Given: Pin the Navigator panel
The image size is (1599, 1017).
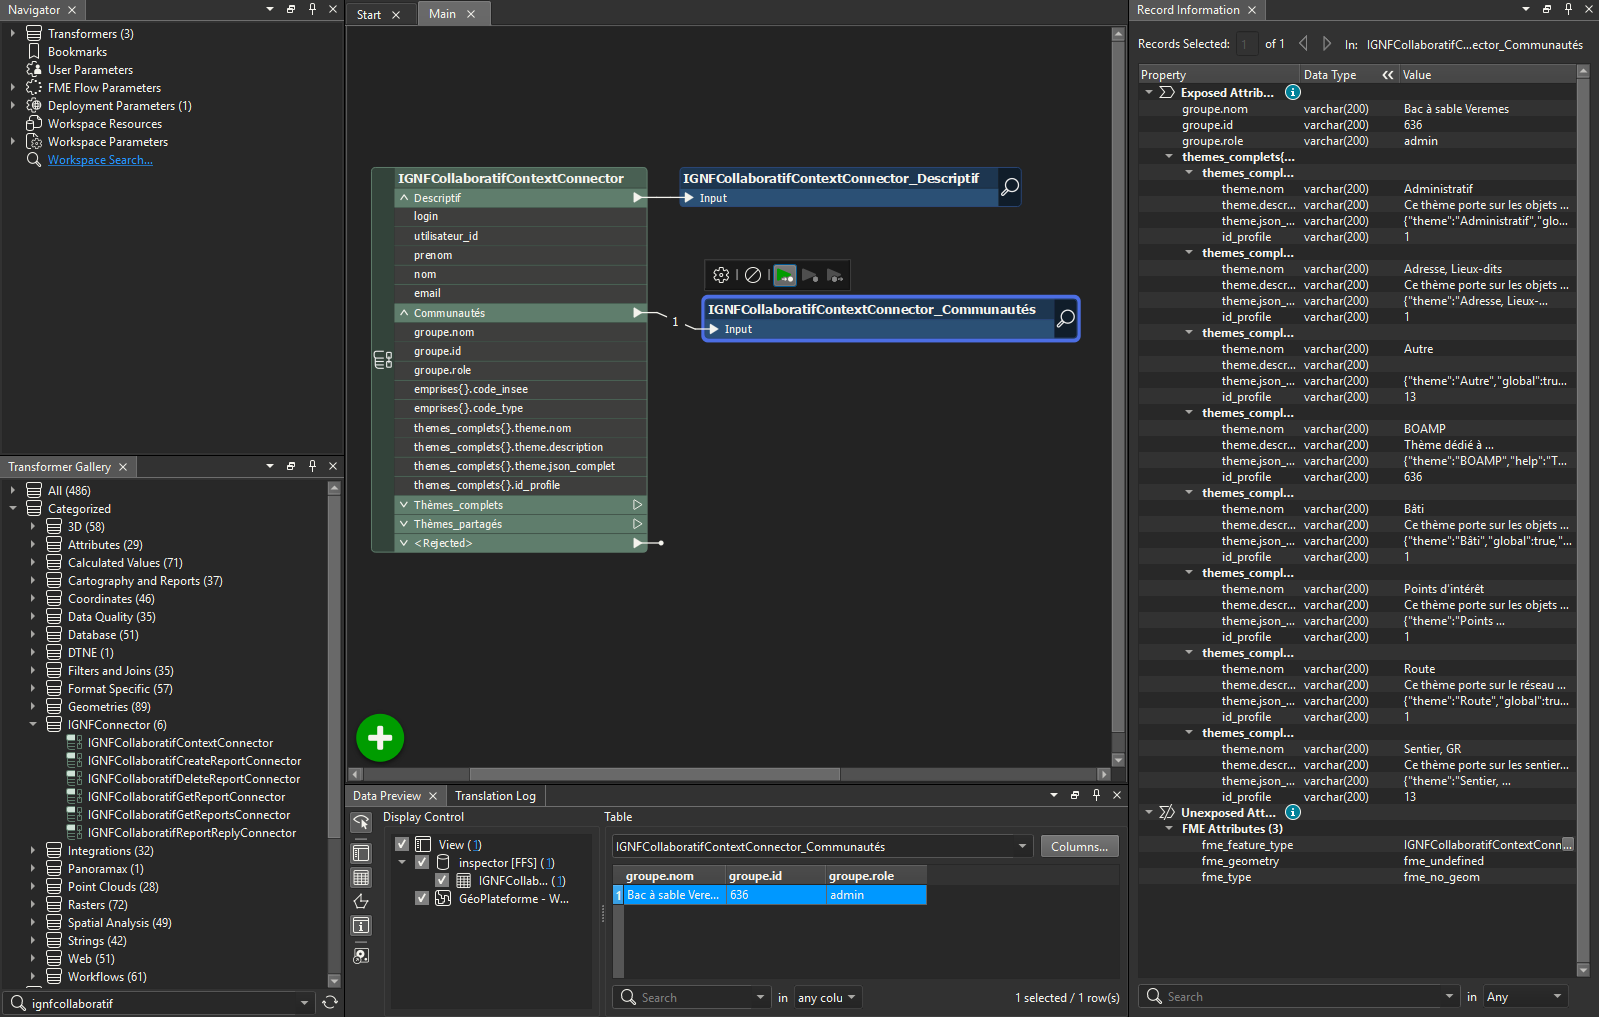Looking at the screenshot, I should click(312, 9).
